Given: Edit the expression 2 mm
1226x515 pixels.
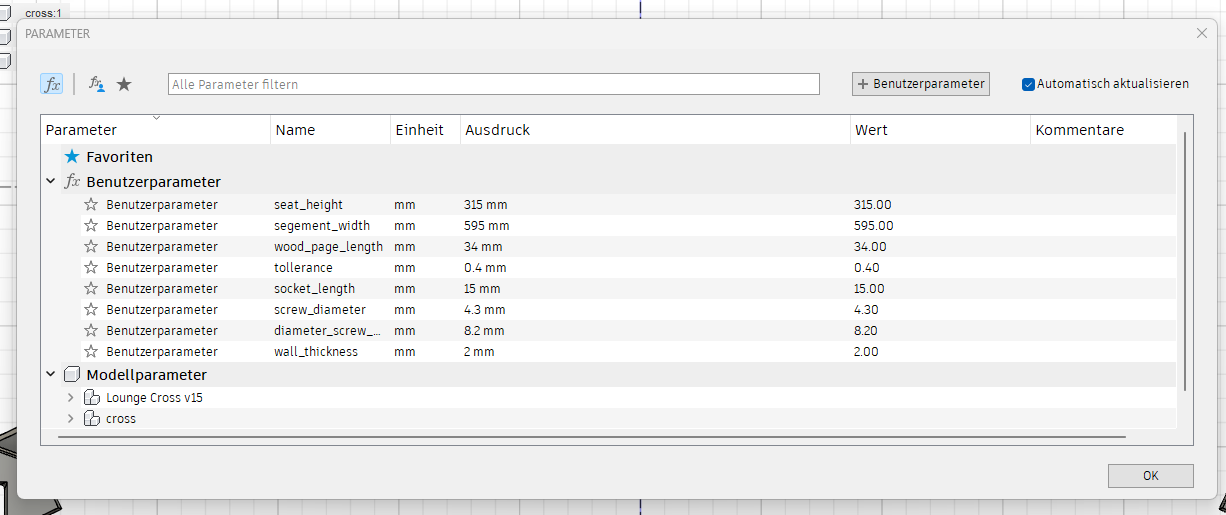Looking at the screenshot, I should click(x=479, y=351).
